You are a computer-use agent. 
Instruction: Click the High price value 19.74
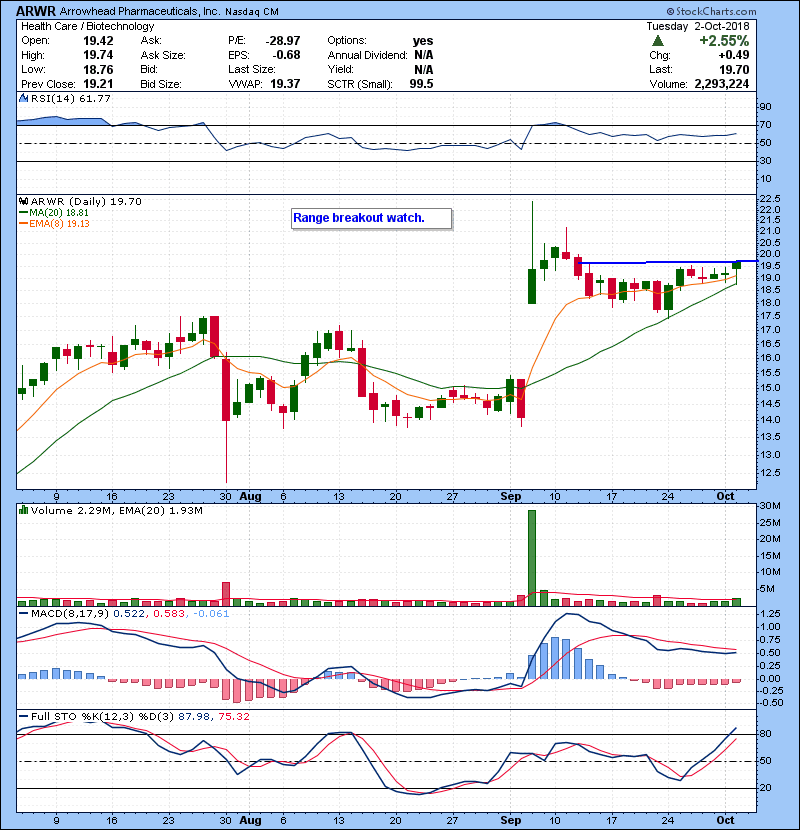click(98, 55)
